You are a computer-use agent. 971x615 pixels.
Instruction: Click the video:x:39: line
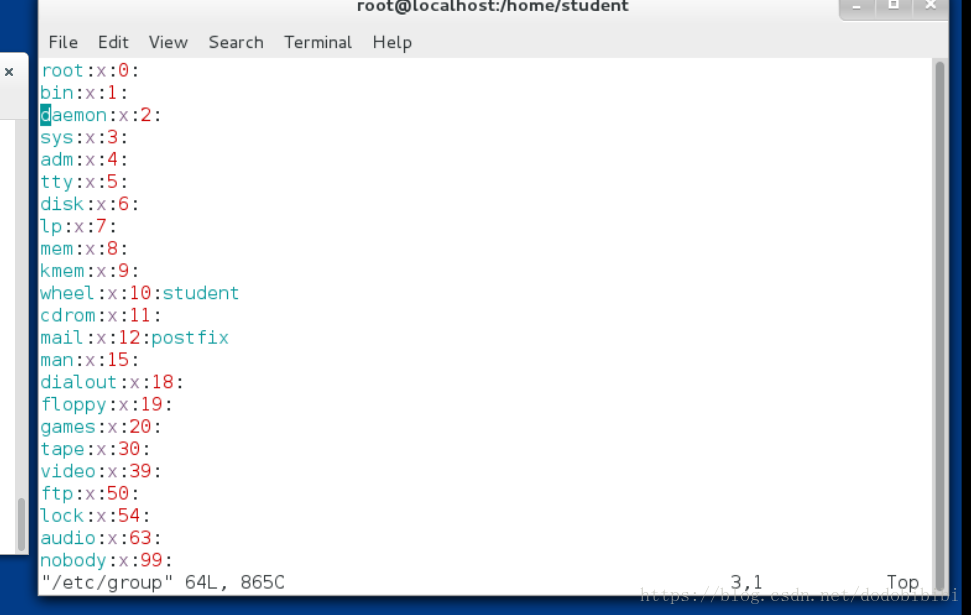[101, 472]
